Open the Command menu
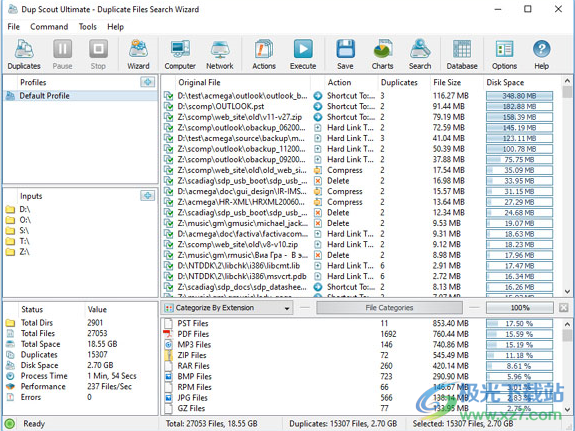Screen dimensions: 575x431 pos(49,27)
